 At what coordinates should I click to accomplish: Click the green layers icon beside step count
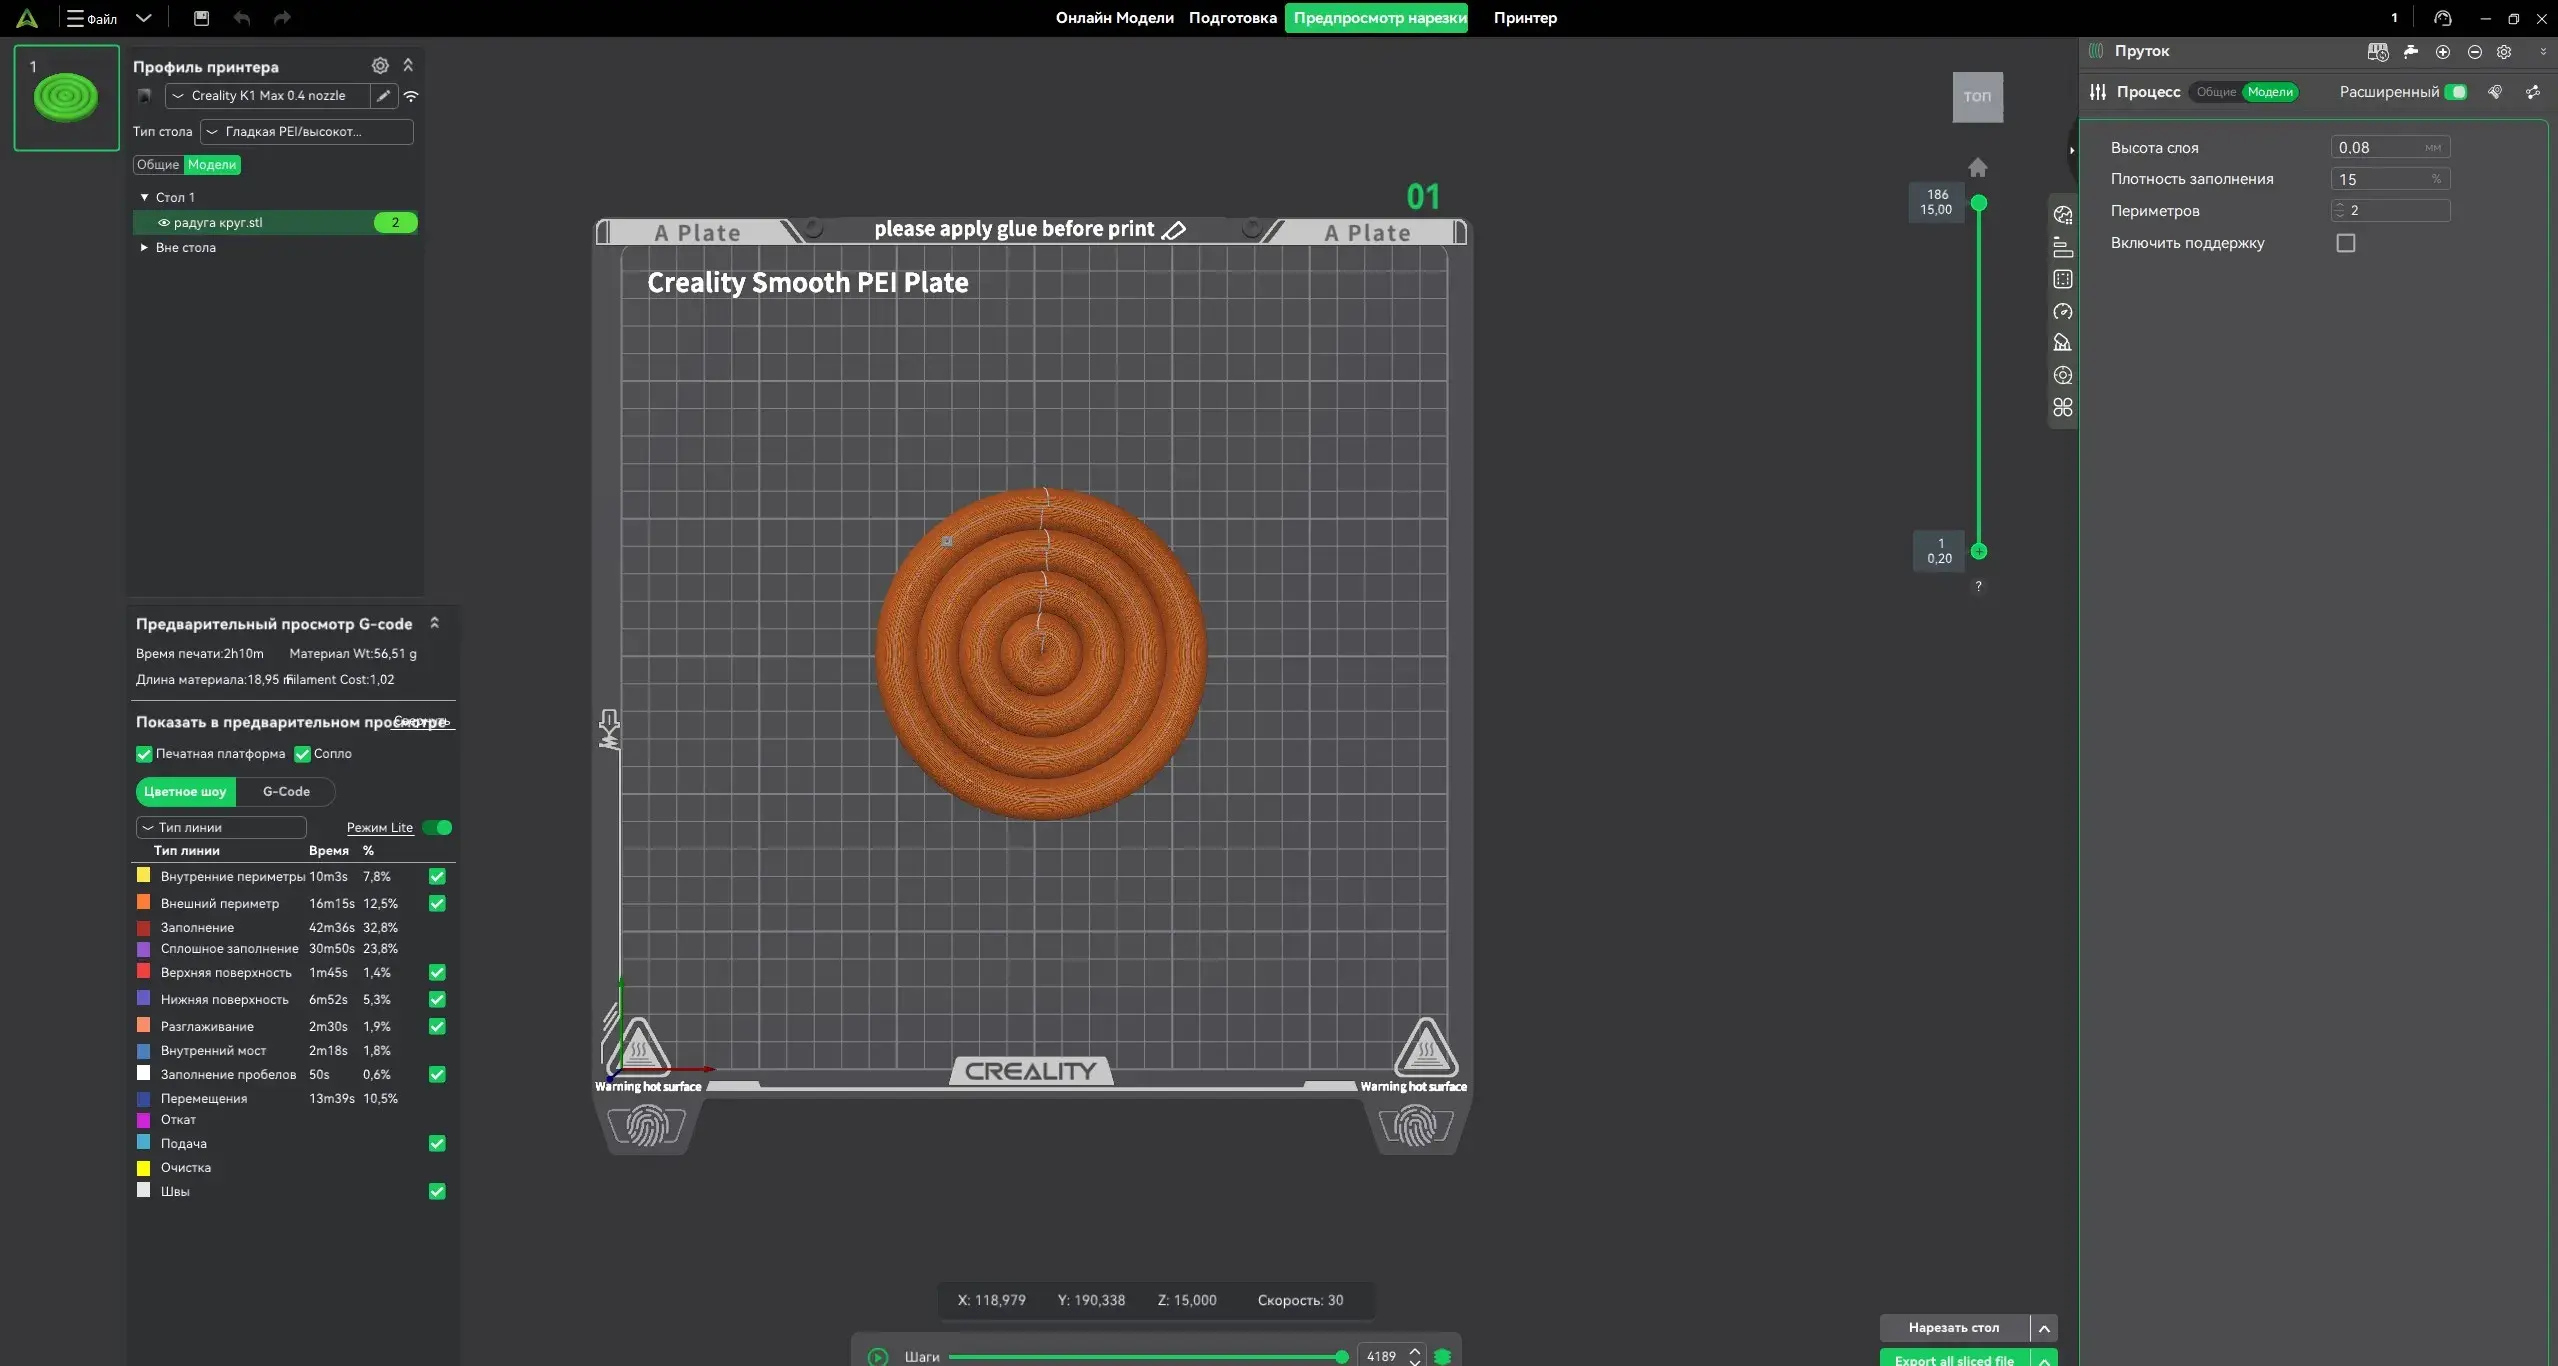pos(1442,1357)
